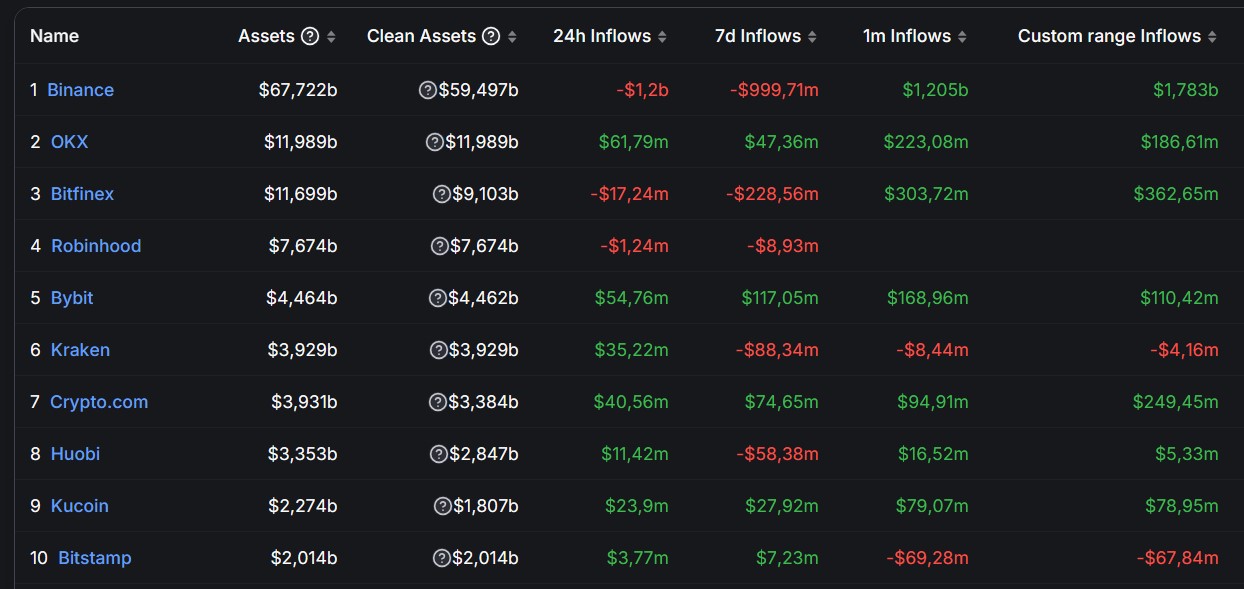The width and height of the screenshot is (1244, 589).
Task: Click Binance custom range value $1,783b
Action: click(x=1186, y=90)
